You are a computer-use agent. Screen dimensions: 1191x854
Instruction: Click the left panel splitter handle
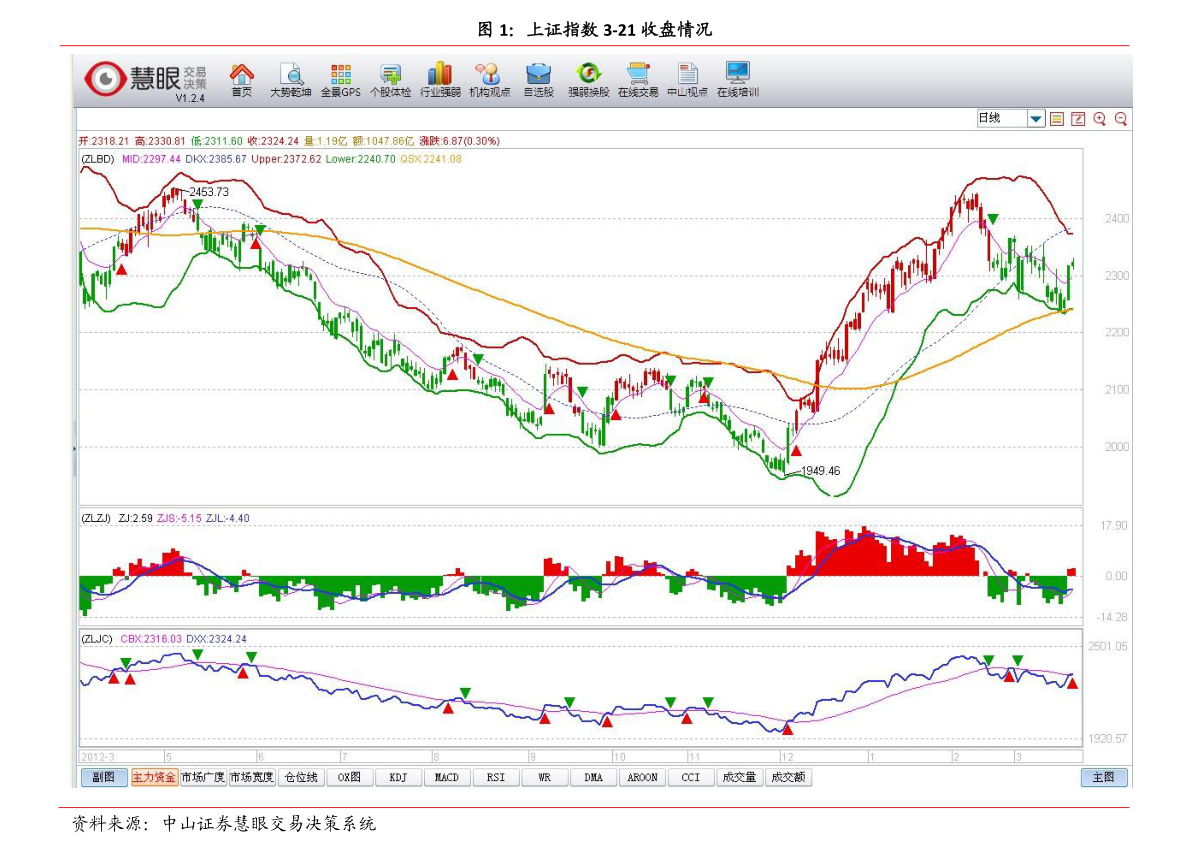coord(74,448)
